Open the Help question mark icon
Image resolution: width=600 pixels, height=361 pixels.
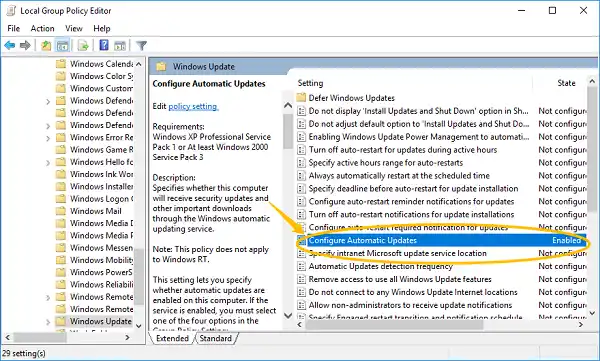[104, 45]
